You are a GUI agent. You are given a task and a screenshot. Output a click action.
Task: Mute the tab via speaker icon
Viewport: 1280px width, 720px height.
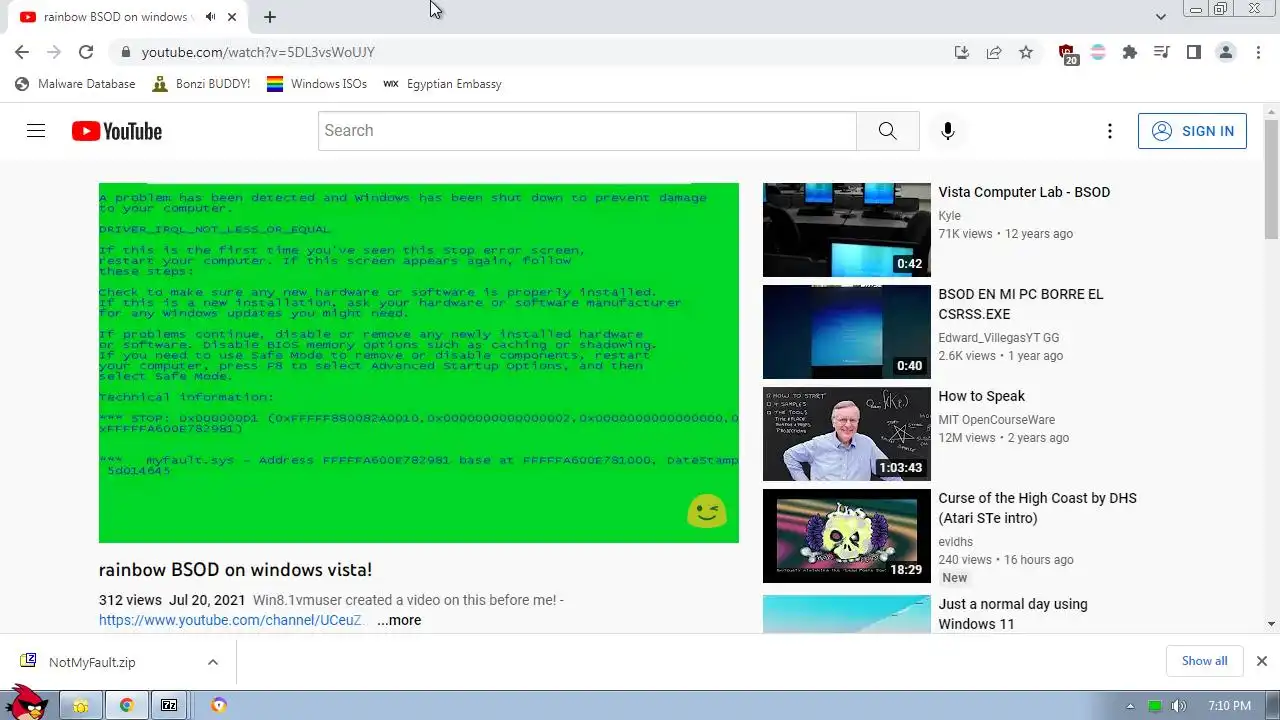click(210, 17)
